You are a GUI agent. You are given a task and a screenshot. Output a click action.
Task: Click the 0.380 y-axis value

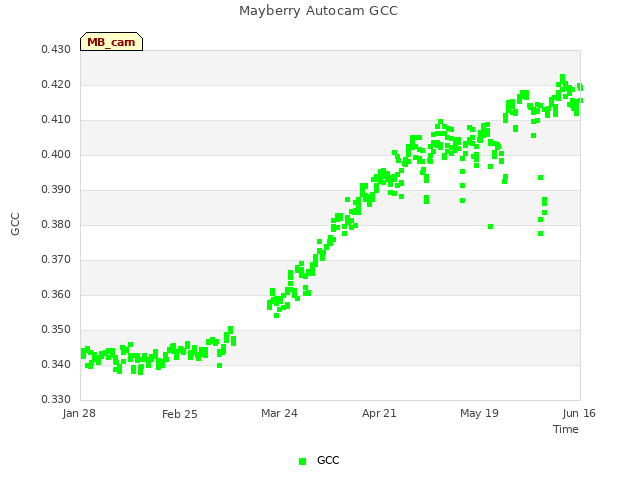pos(56,224)
